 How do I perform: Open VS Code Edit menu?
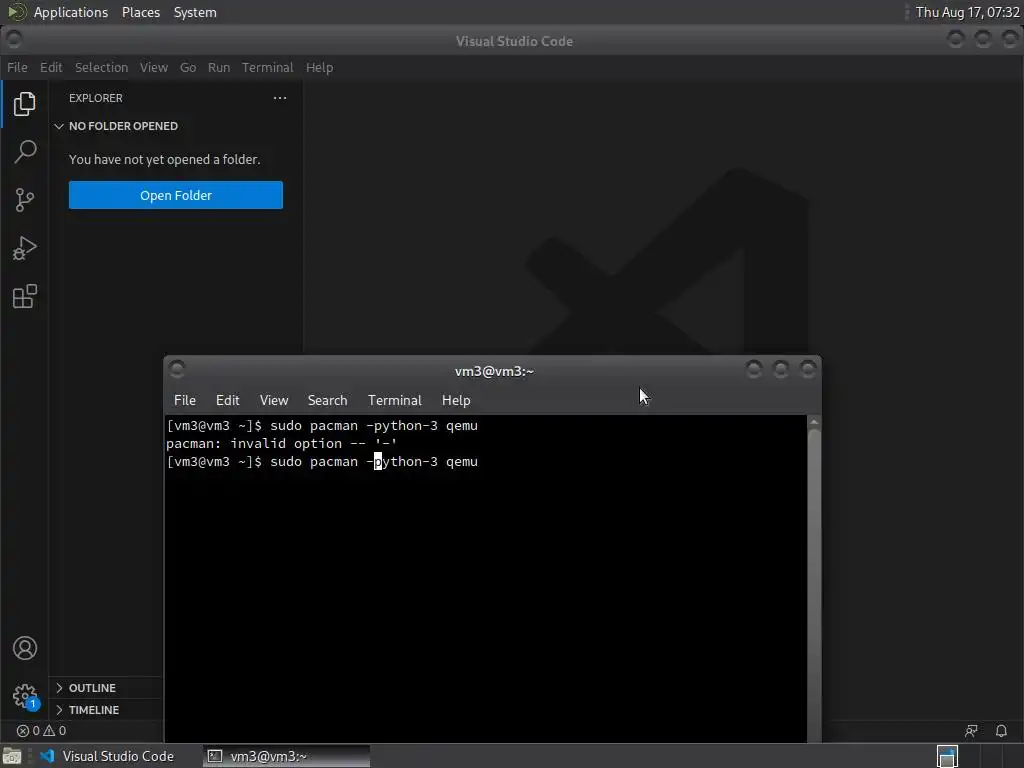point(51,67)
